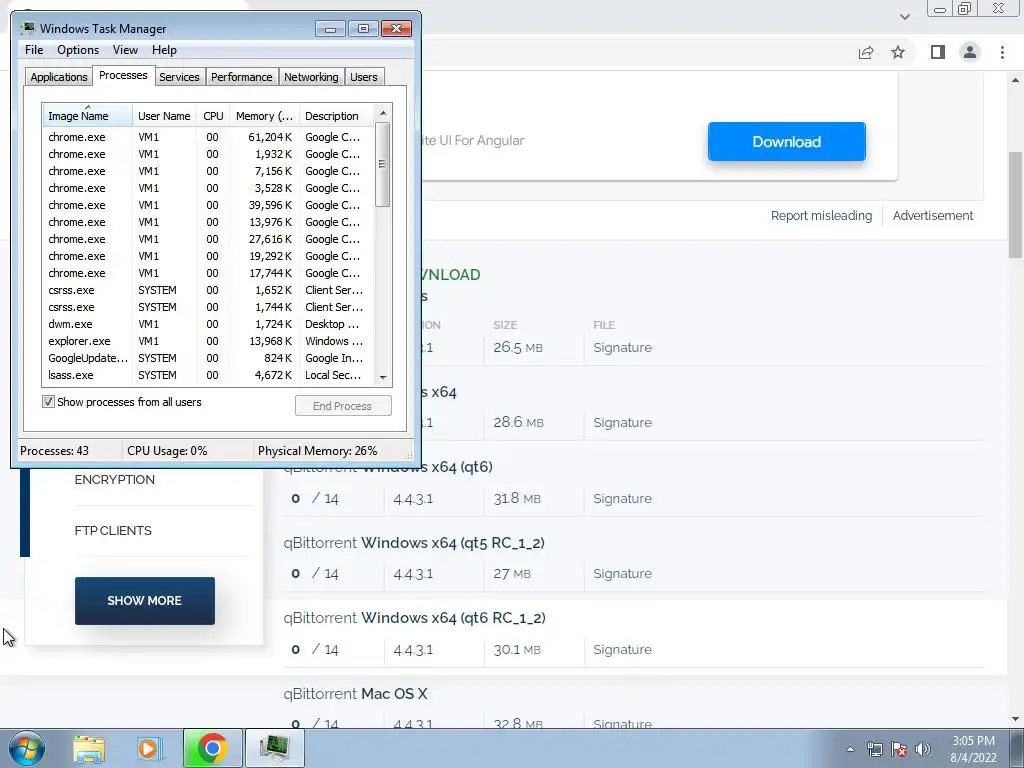This screenshot has width=1024, height=768.
Task: Open Action Center flag icon
Action: (899, 749)
